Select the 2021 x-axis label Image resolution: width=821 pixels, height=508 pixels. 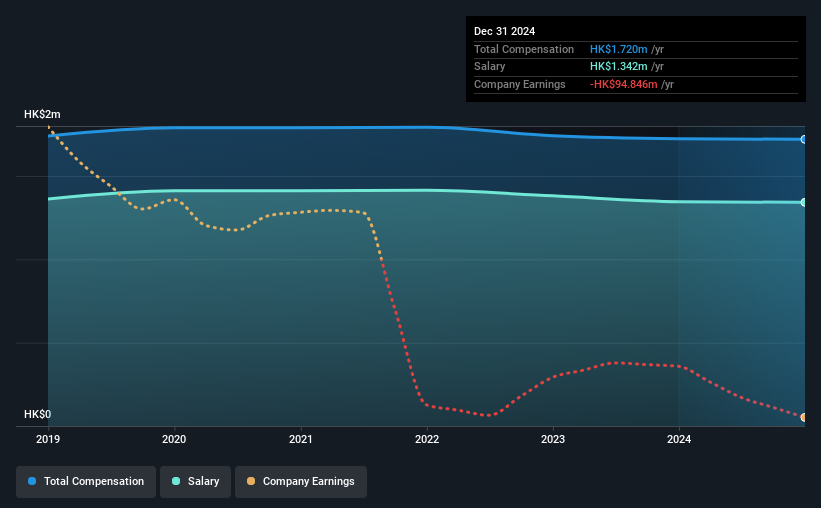pyautogui.click(x=301, y=439)
